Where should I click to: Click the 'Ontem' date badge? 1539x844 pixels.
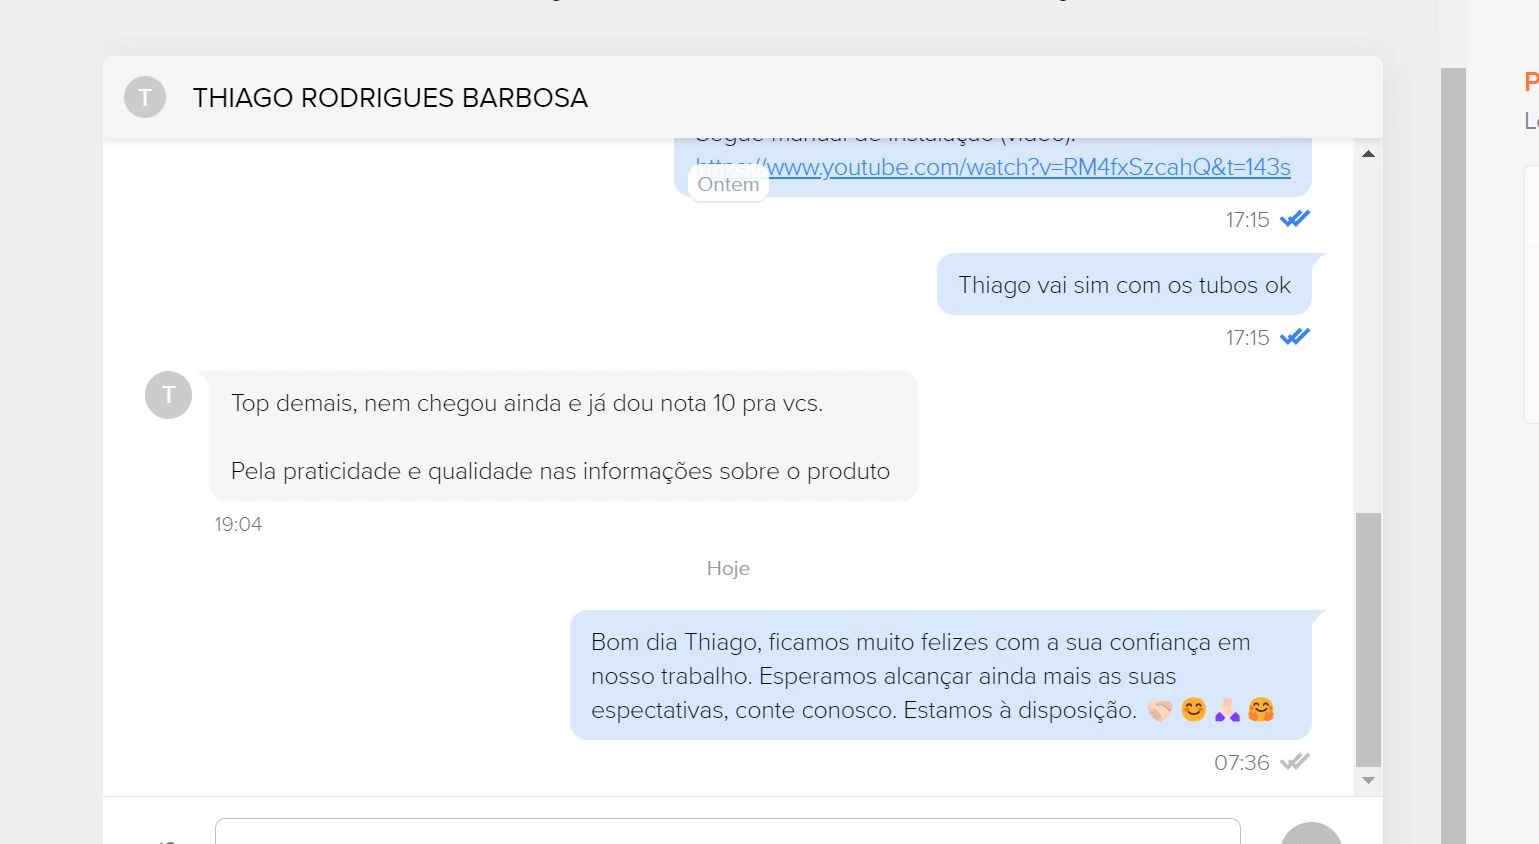pyautogui.click(x=728, y=184)
